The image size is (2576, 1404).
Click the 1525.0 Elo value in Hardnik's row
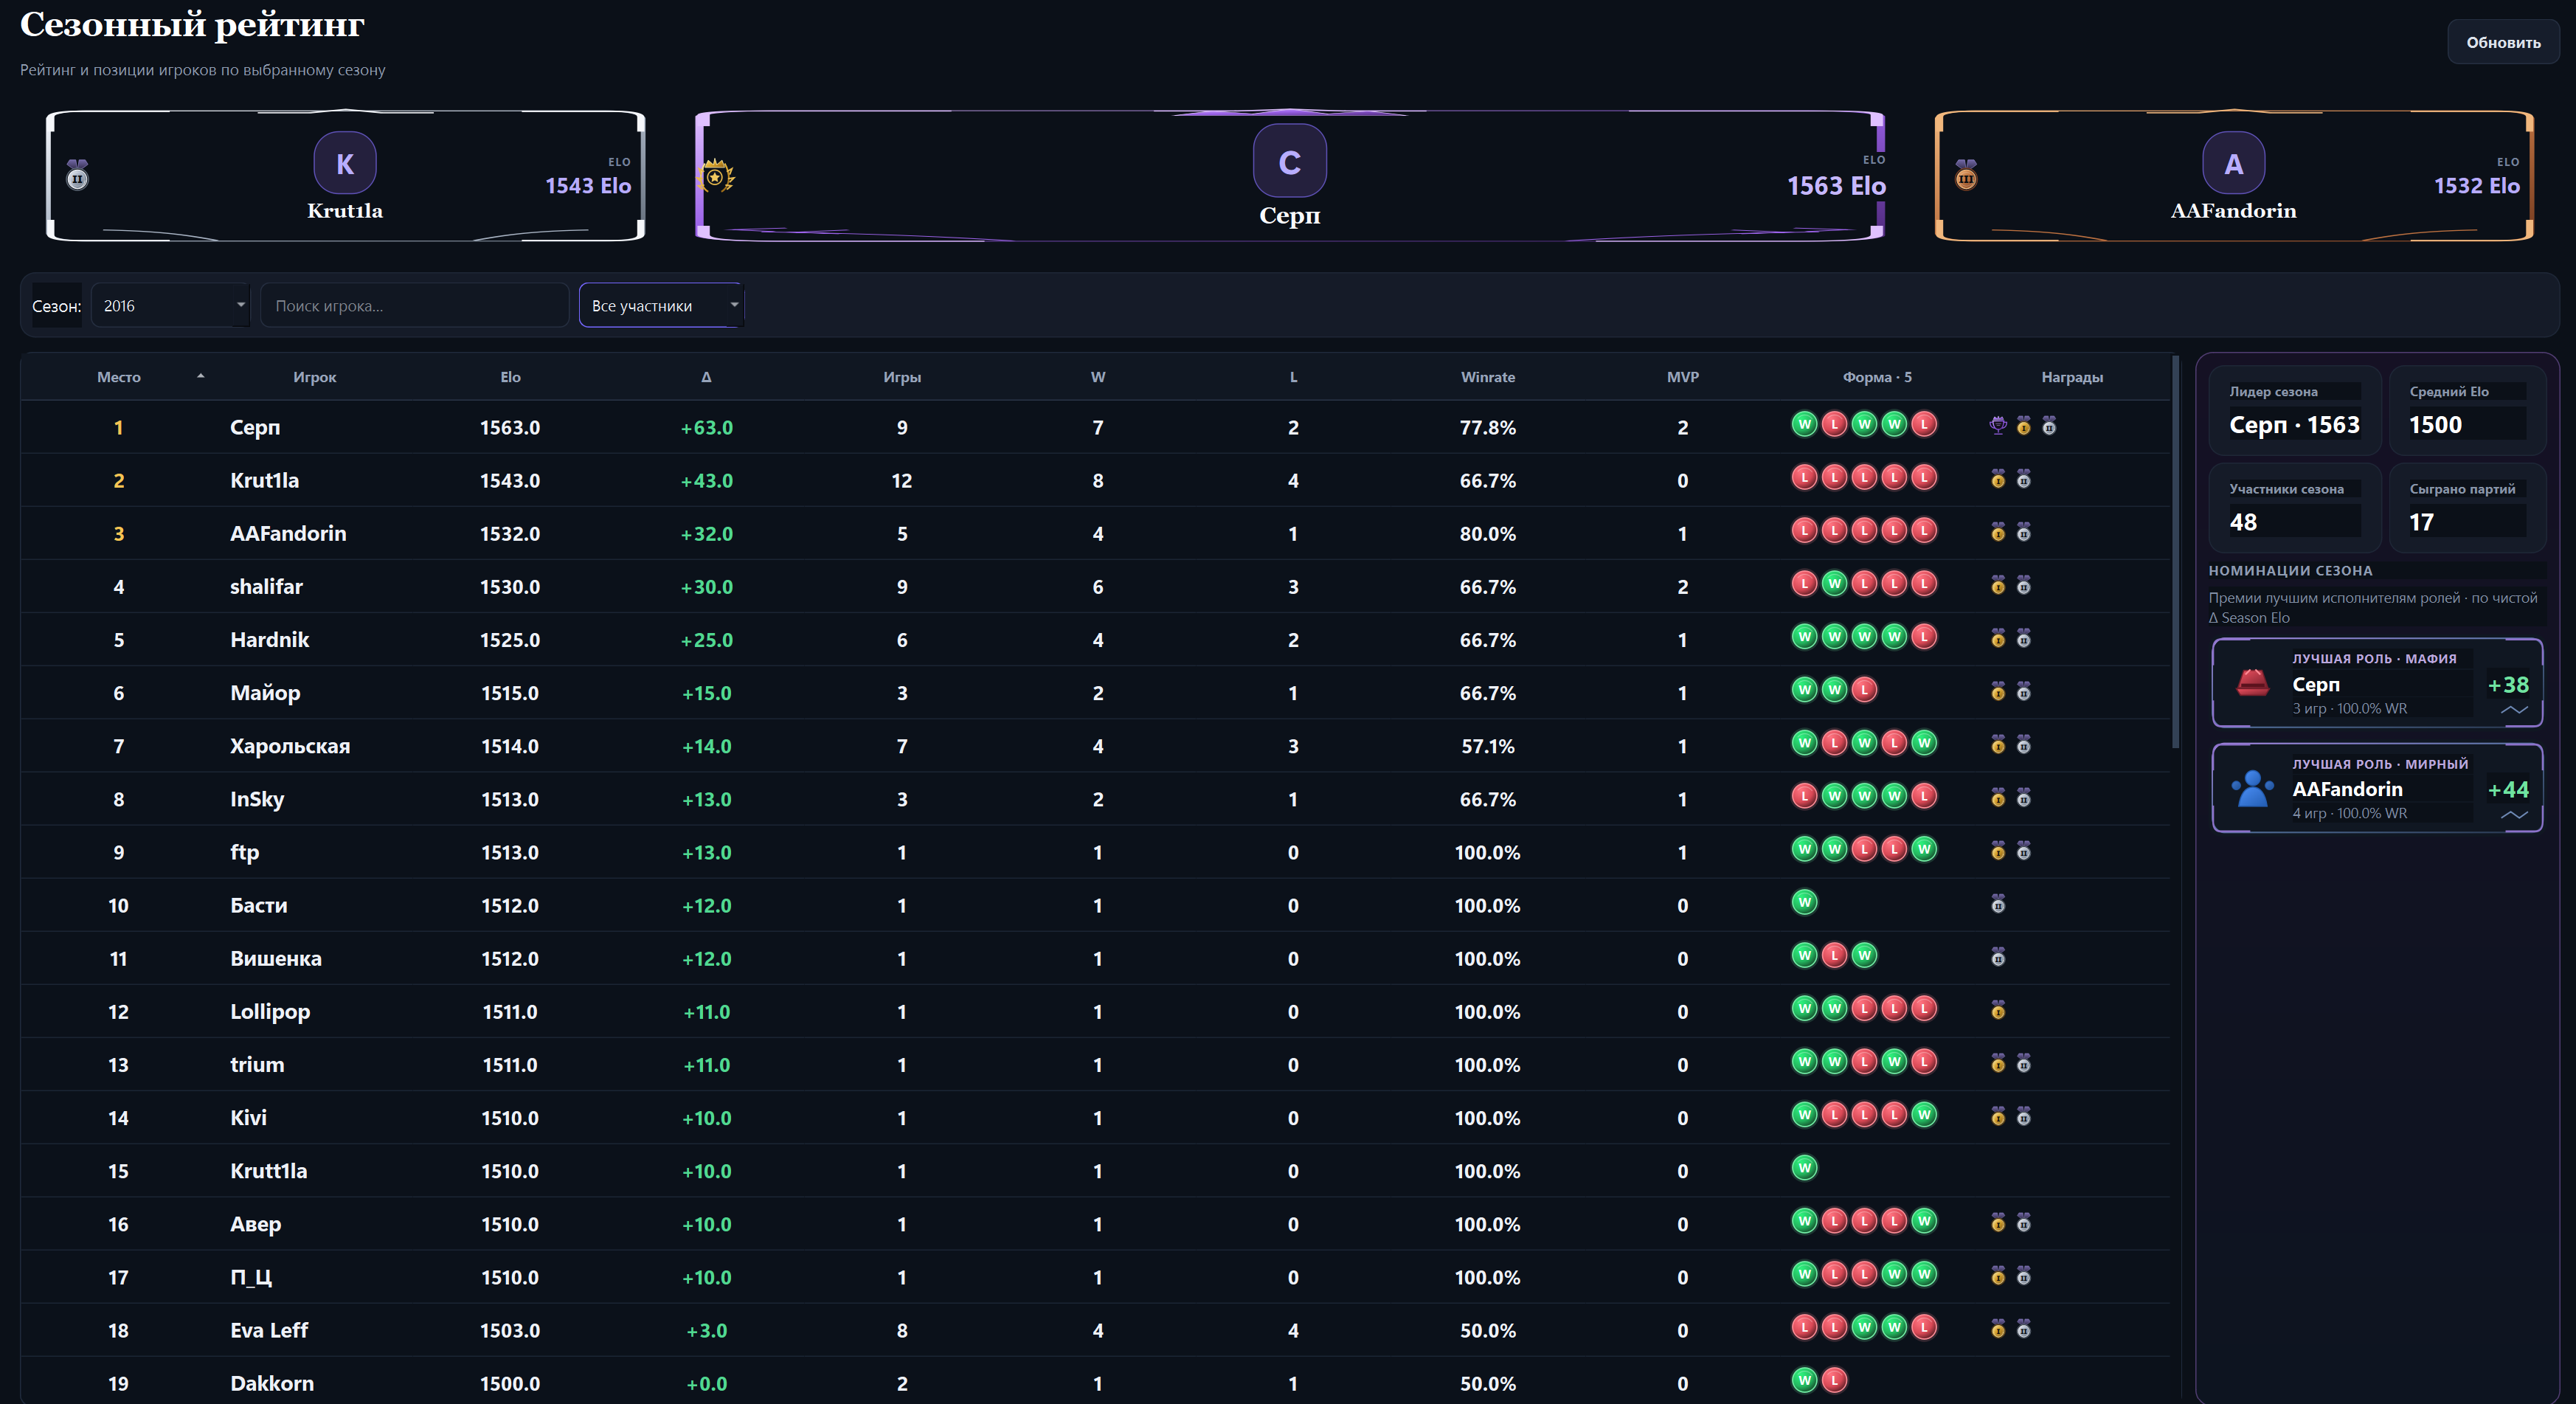tap(510, 639)
